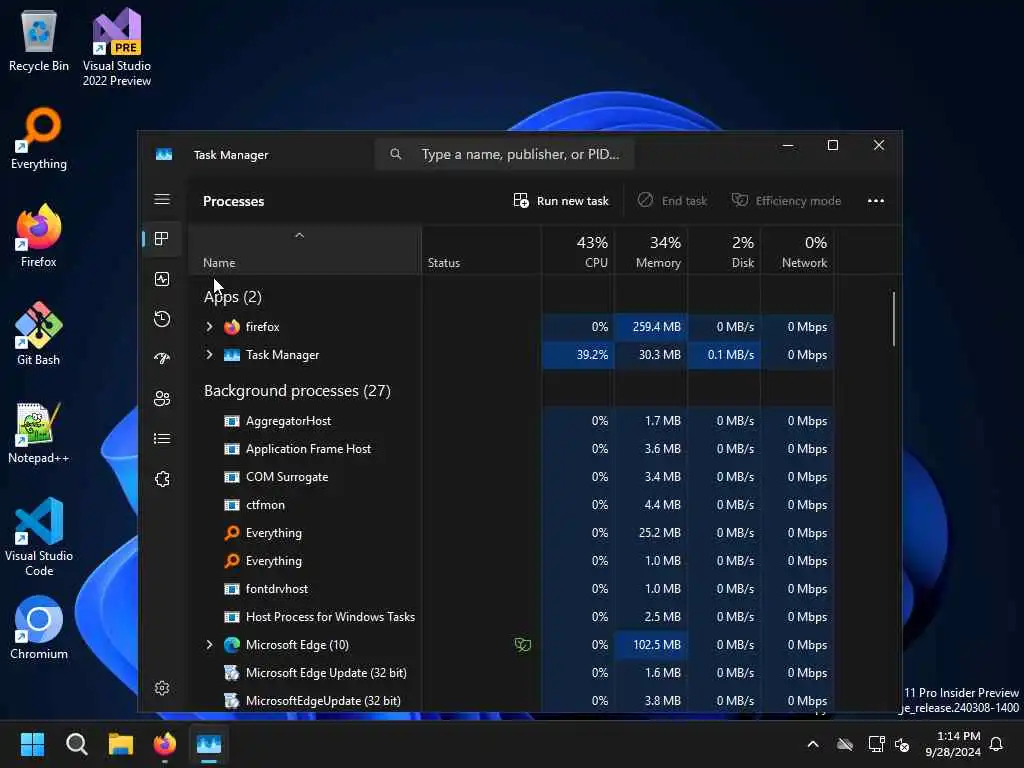The image size is (1024, 768).
Task: Select the Firefox desktop shortcut
Action: [39, 236]
